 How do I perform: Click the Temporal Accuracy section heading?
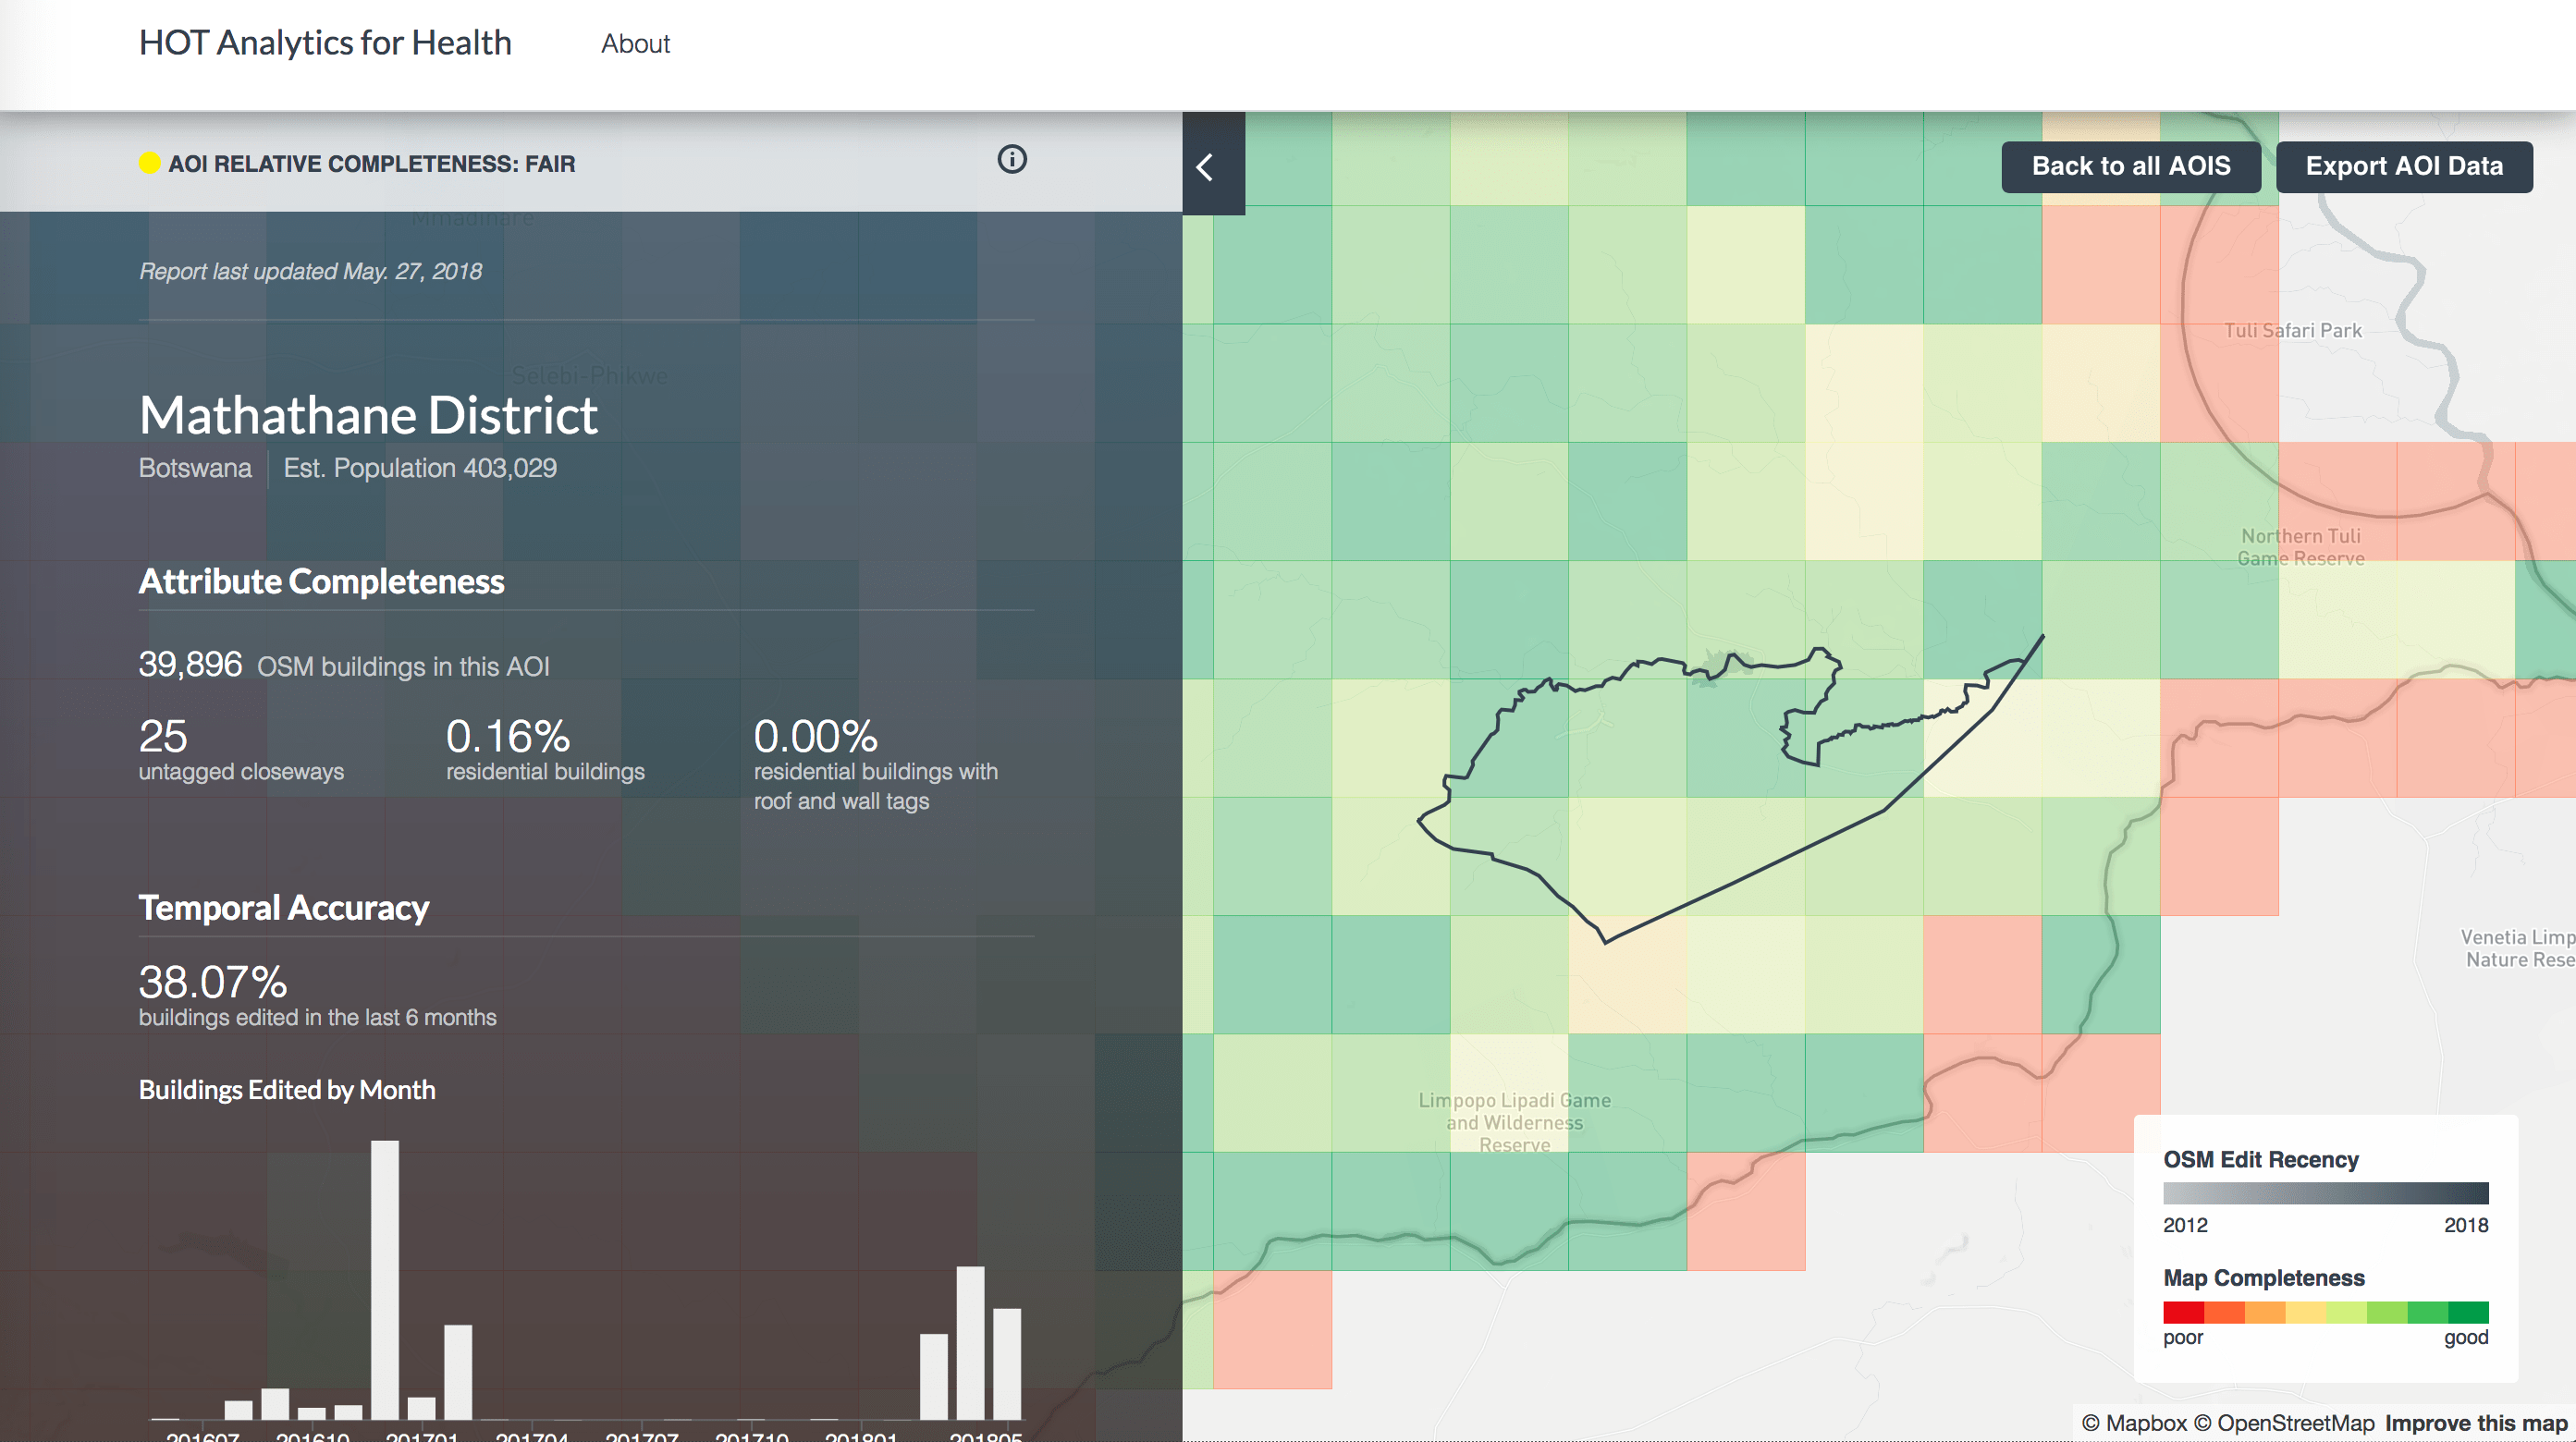pos(284,908)
